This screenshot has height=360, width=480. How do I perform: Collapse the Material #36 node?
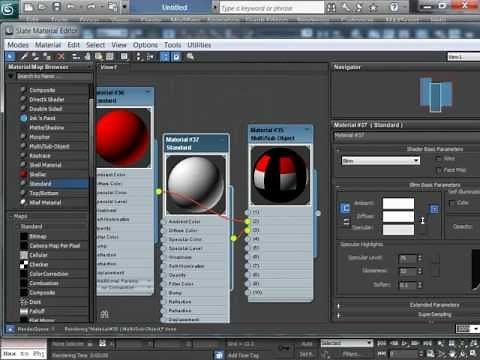coord(148,92)
